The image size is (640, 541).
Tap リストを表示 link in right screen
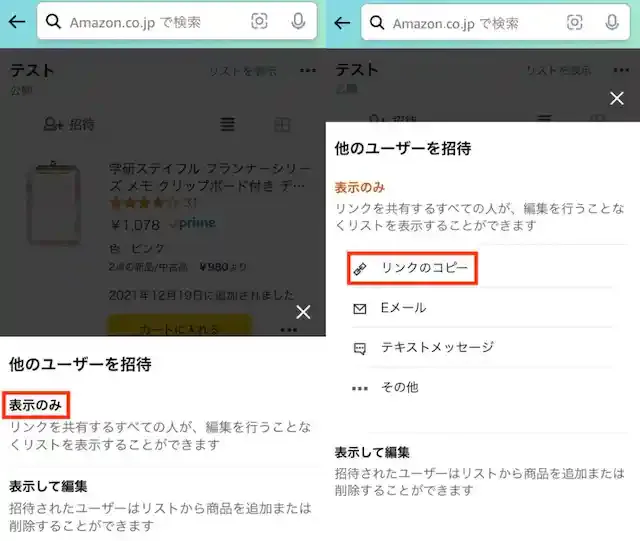click(x=558, y=71)
